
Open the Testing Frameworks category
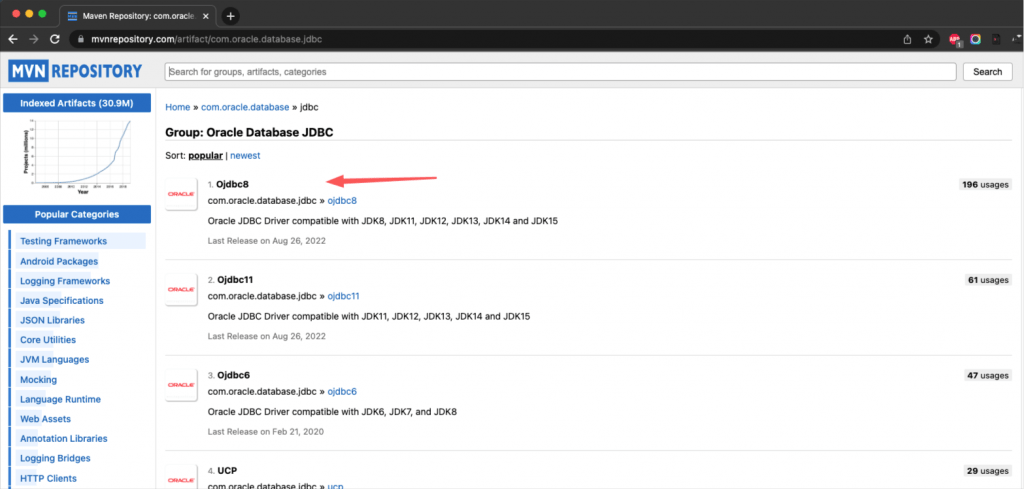coord(63,241)
